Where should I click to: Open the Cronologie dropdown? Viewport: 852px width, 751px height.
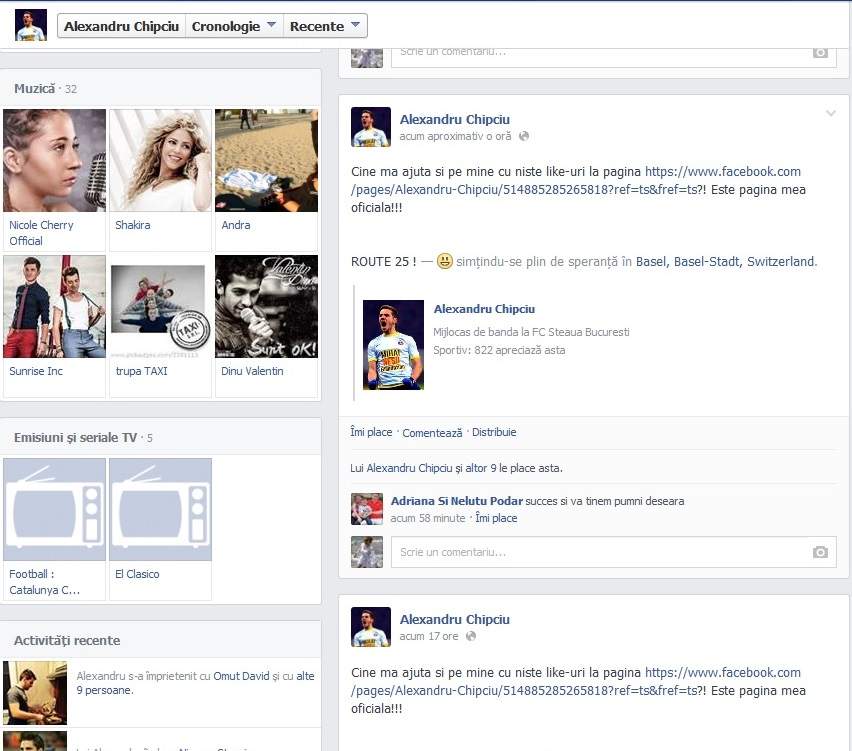click(x=234, y=26)
